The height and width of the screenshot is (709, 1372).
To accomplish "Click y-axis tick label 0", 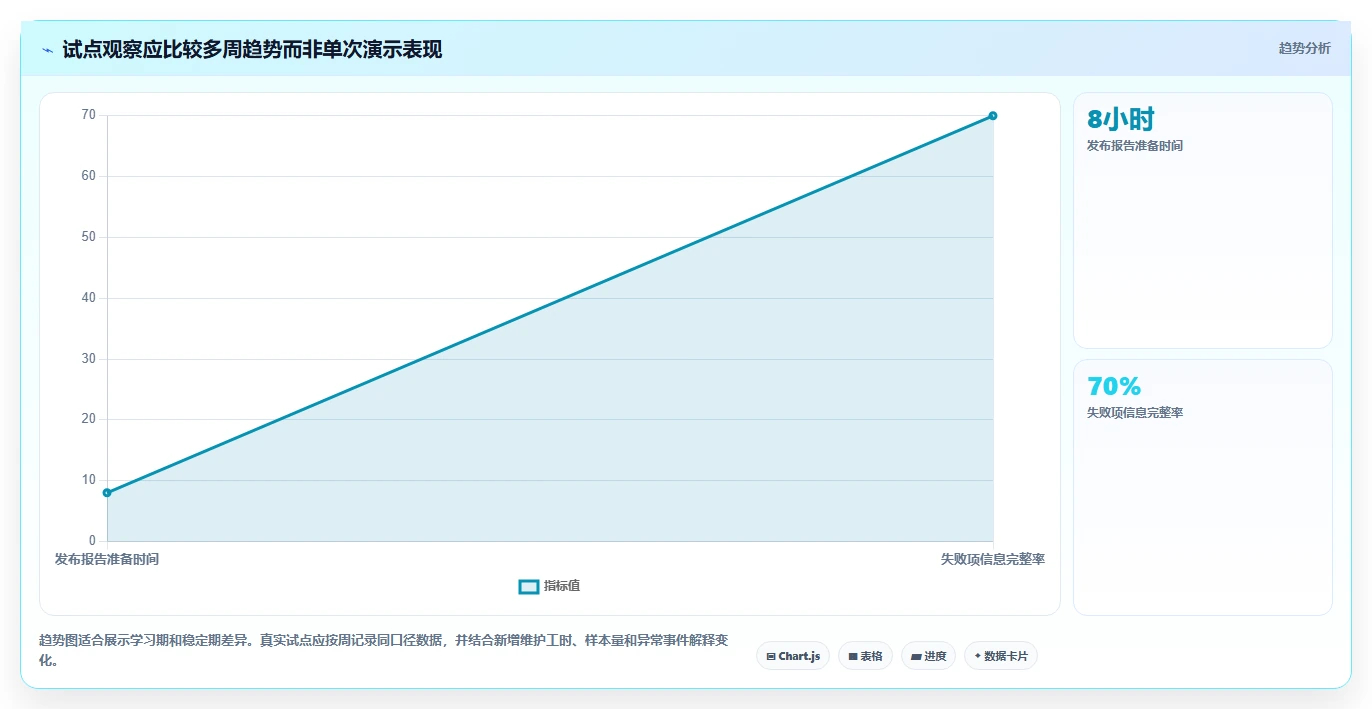I will [92, 541].
